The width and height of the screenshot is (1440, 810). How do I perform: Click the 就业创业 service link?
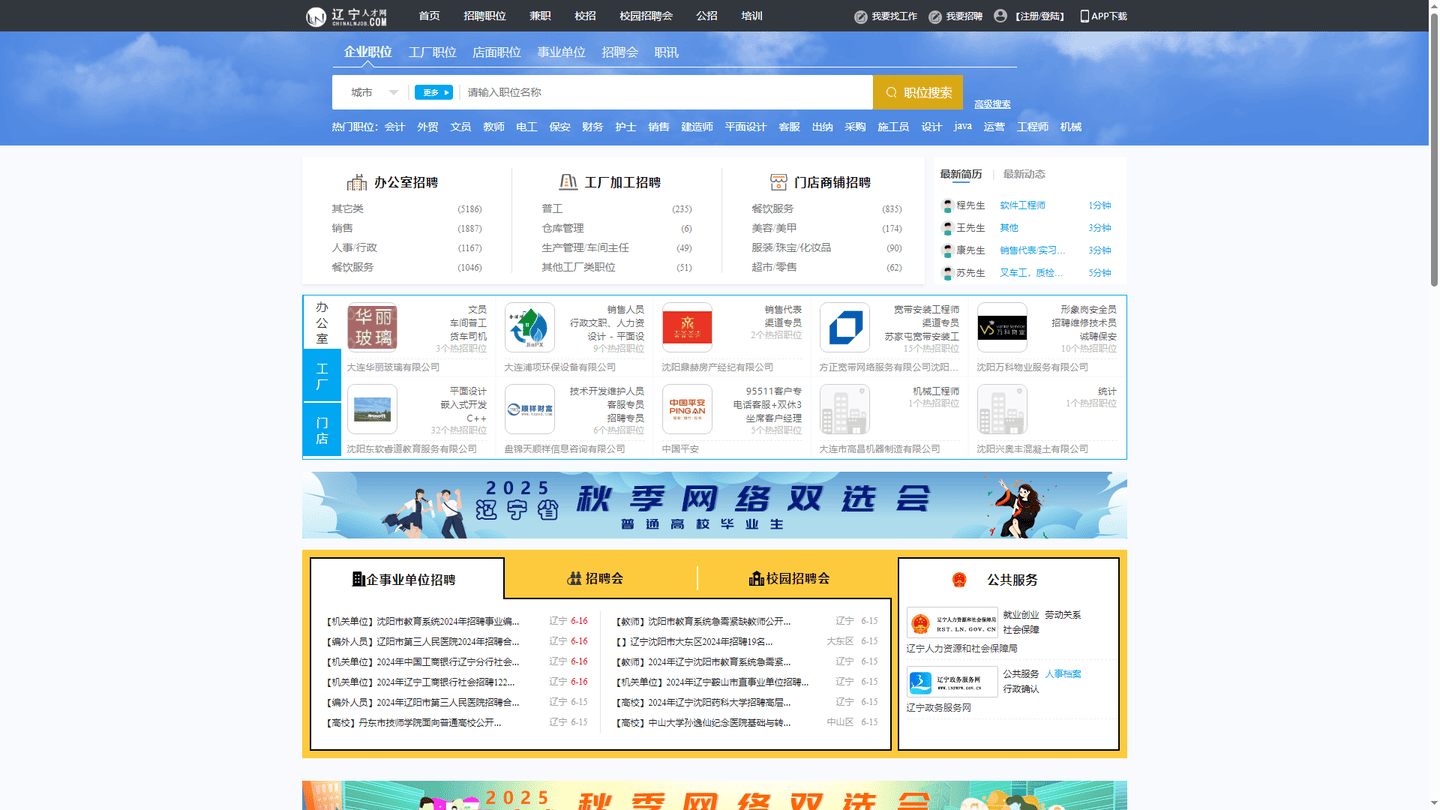pos(1021,615)
